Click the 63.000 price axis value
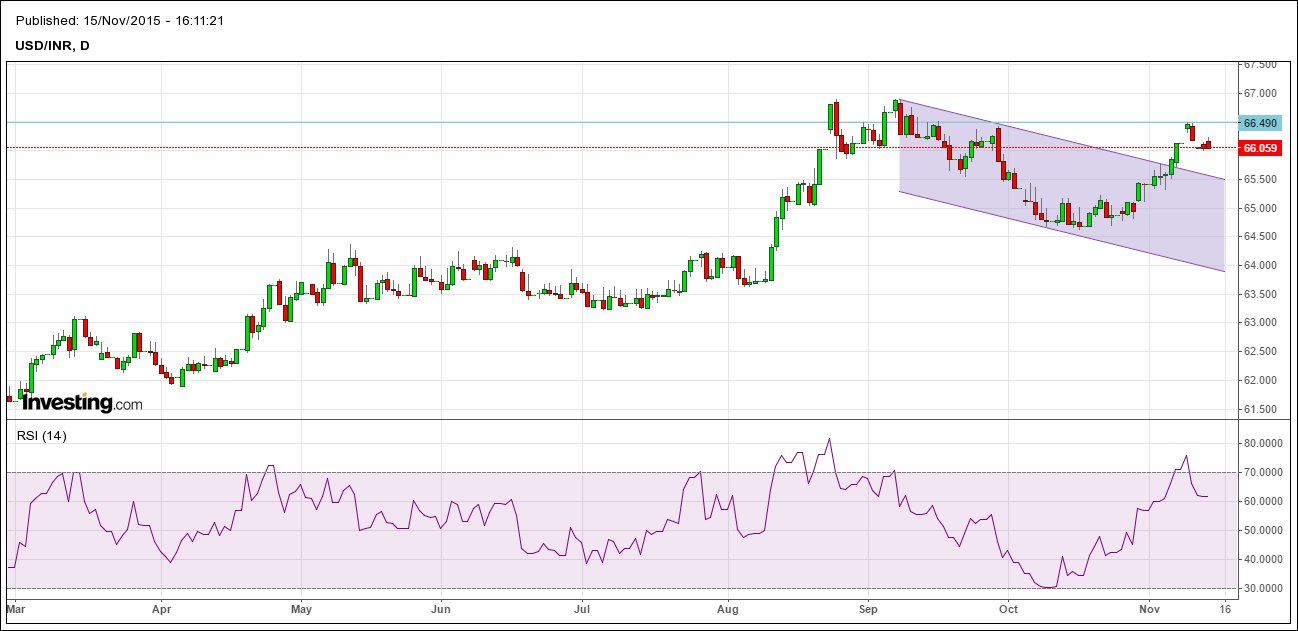1298x631 pixels. tap(1259, 323)
